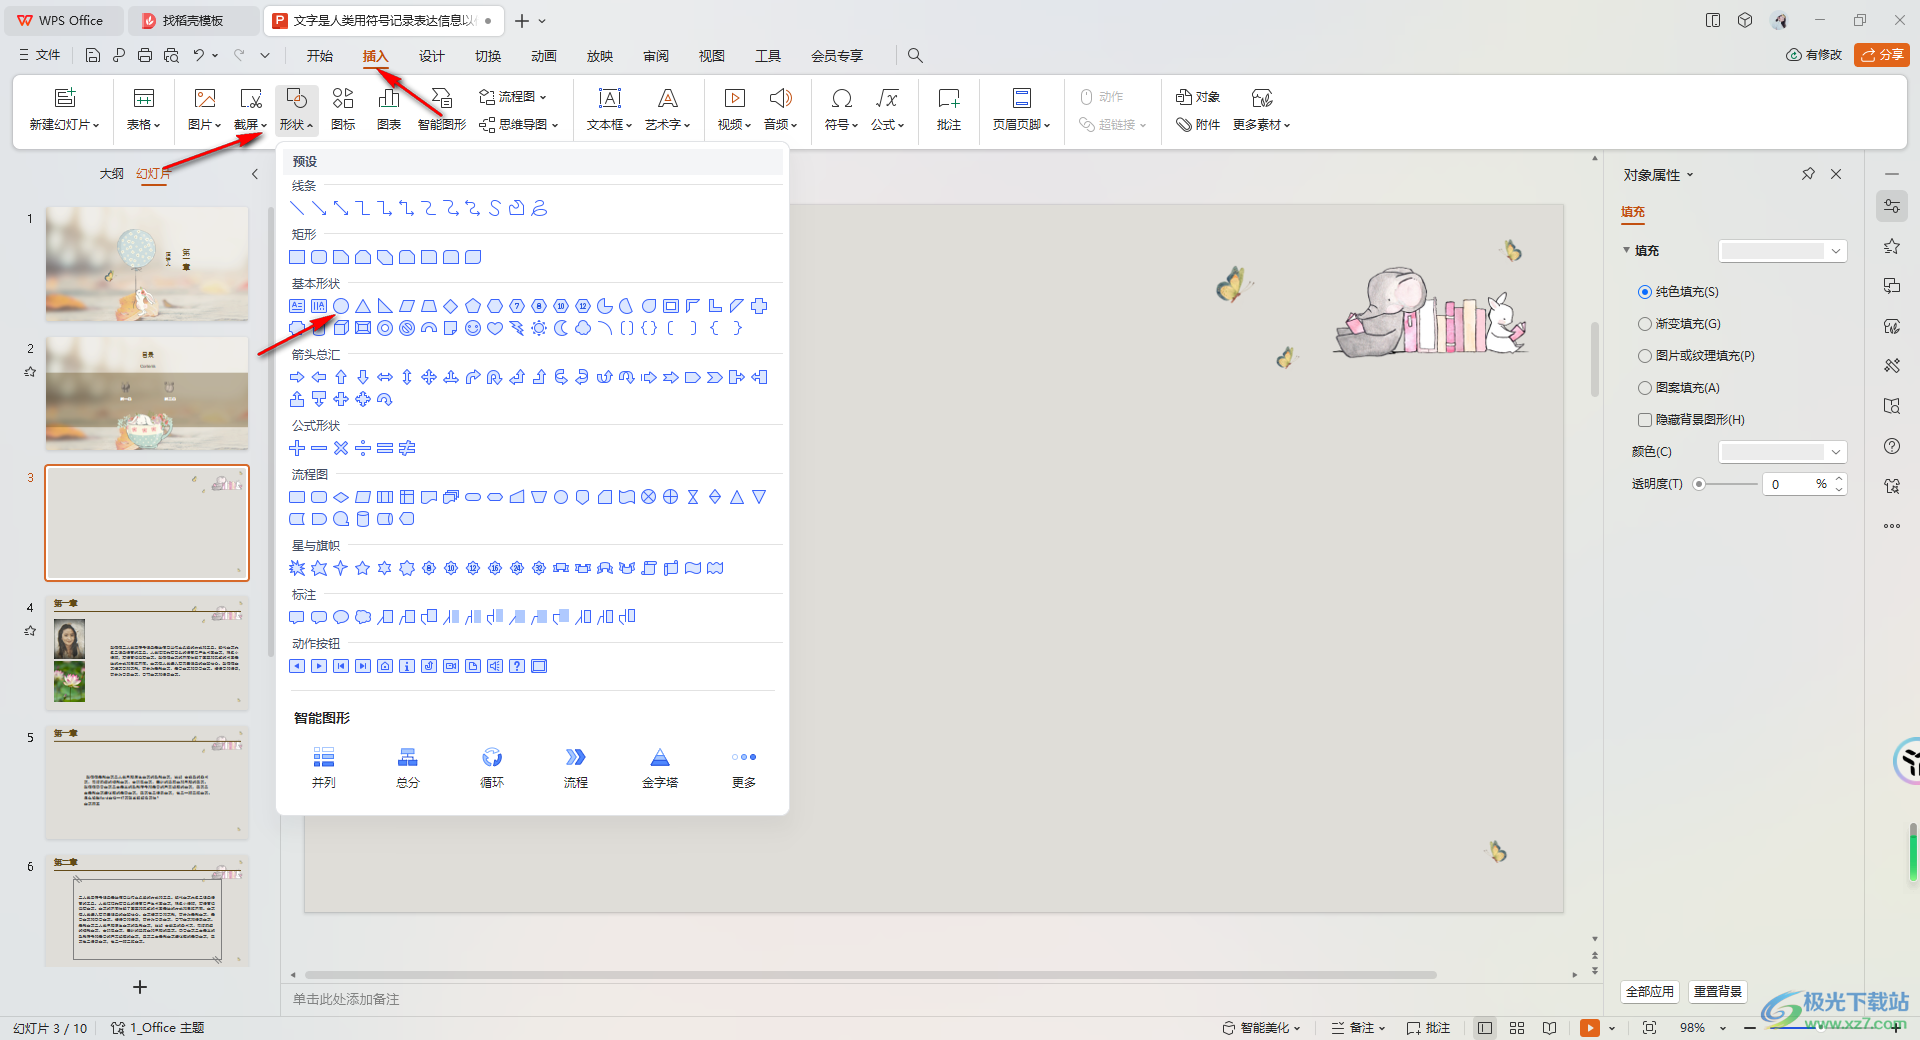Open 更多 smart graphics
The image size is (1920, 1040).
744,768
